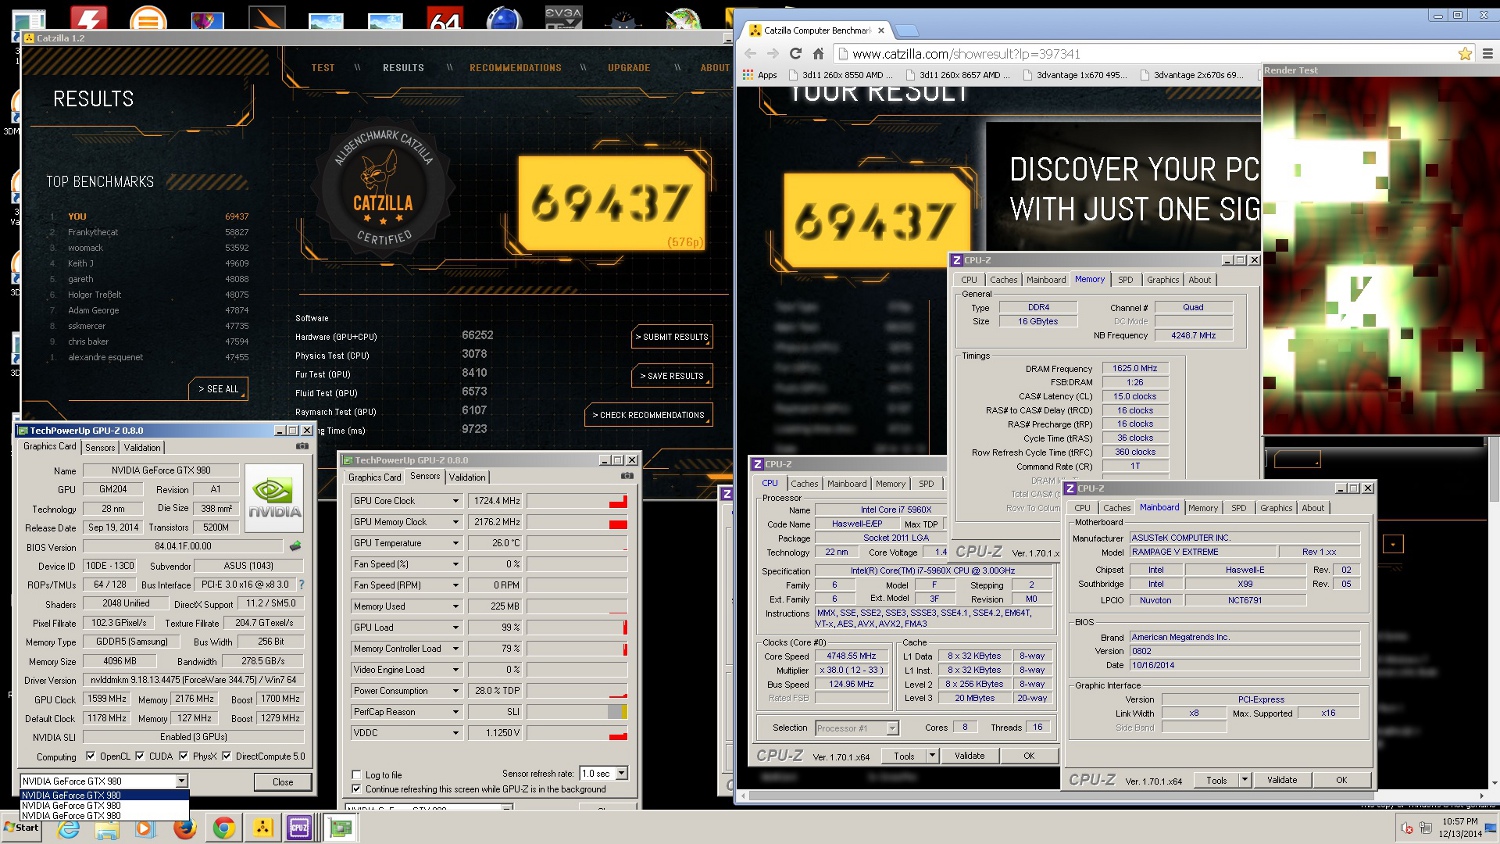Click the NVIDIA logo in GPU-Z
1500x844 pixels.
click(274, 498)
